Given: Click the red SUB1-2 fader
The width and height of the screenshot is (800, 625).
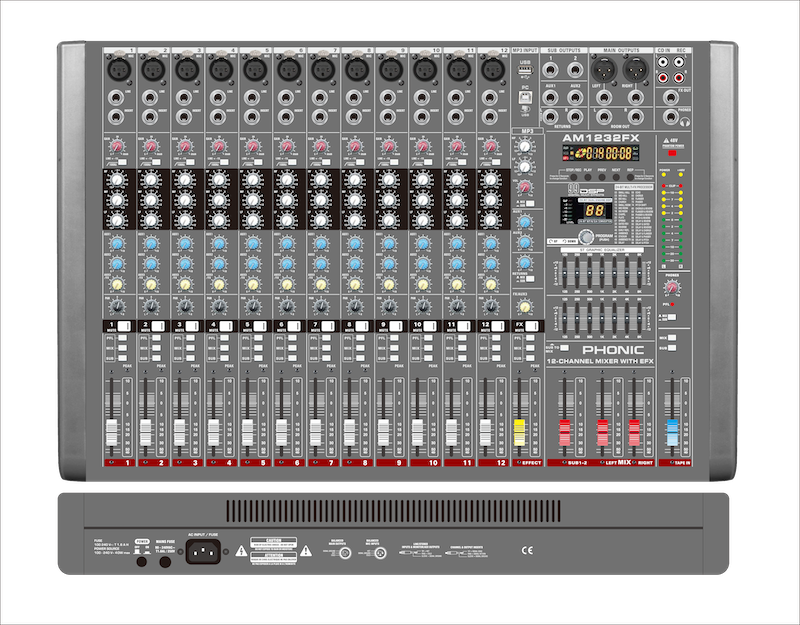Looking at the screenshot, I should click(x=564, y=433).
